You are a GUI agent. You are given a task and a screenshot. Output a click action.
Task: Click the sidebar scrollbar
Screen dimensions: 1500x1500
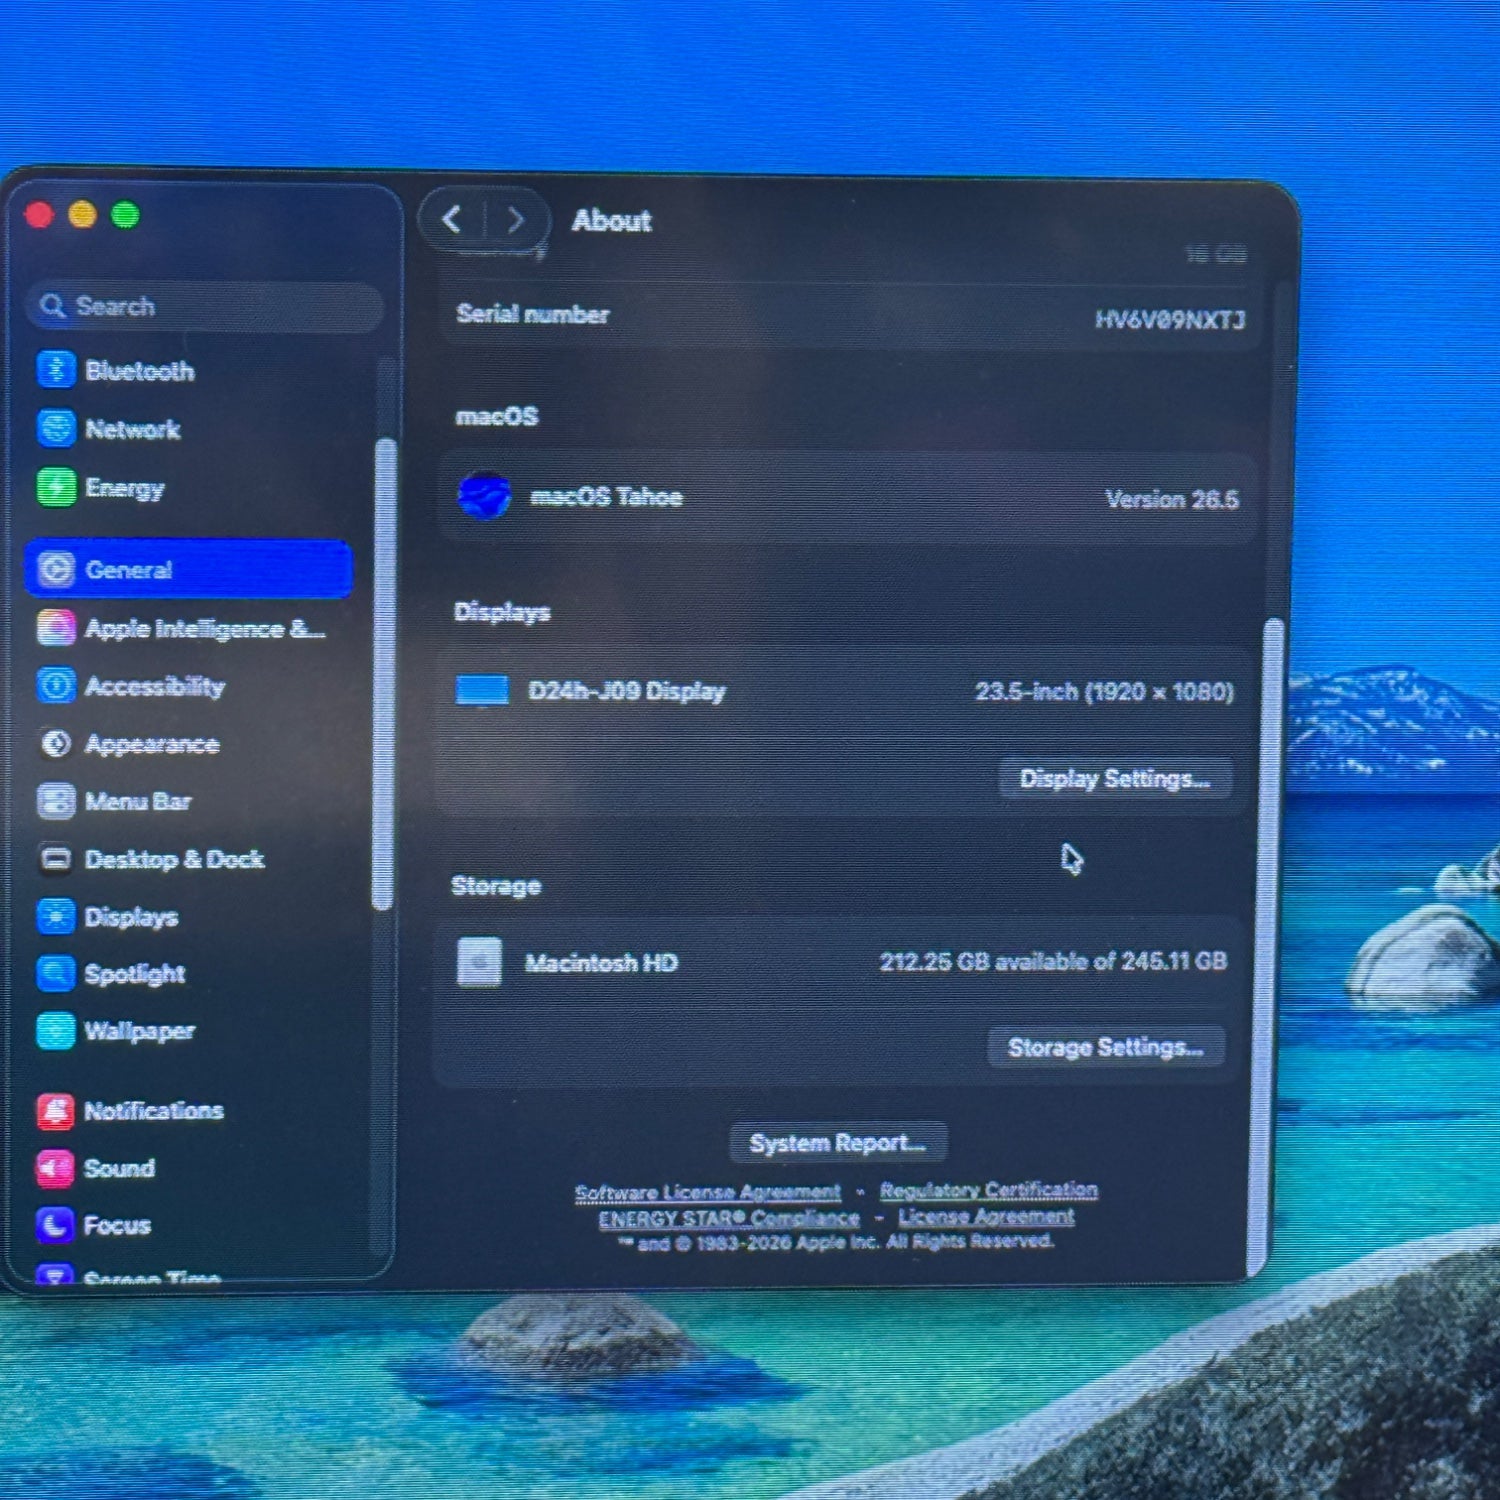click(384, 674)
